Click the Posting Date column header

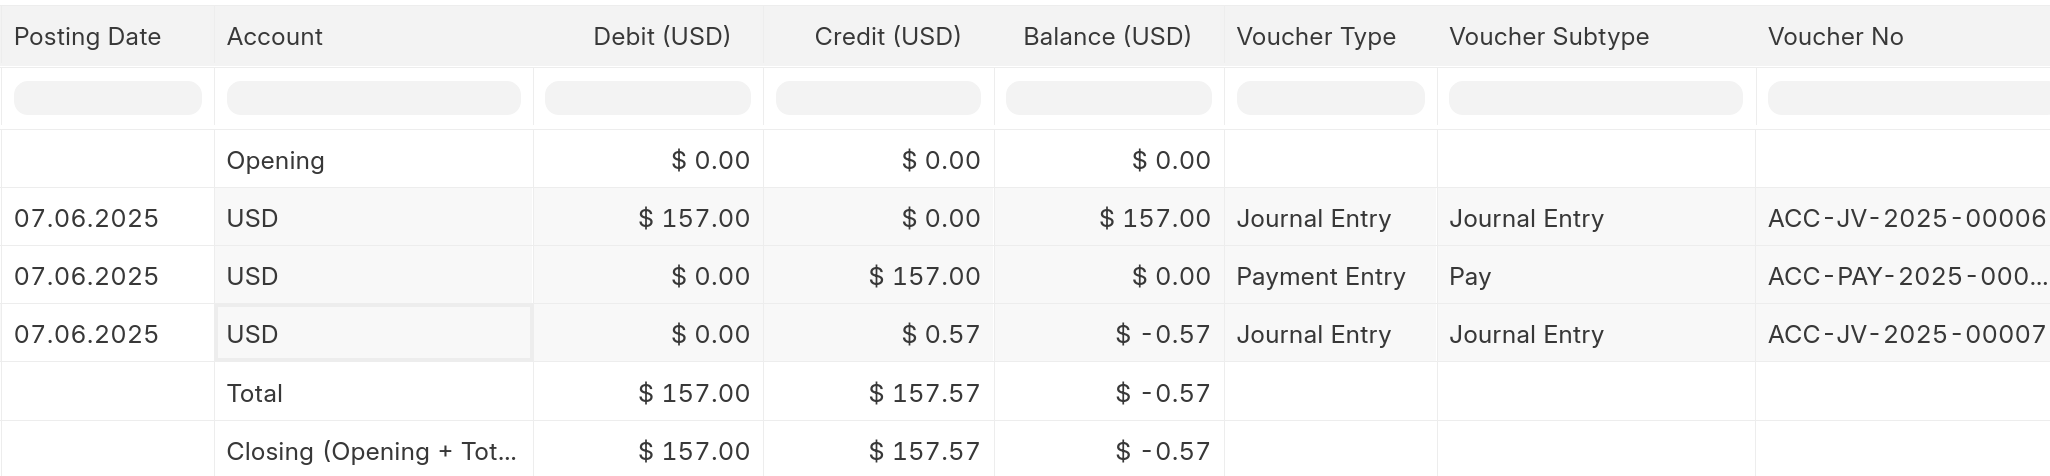point(88,37)
